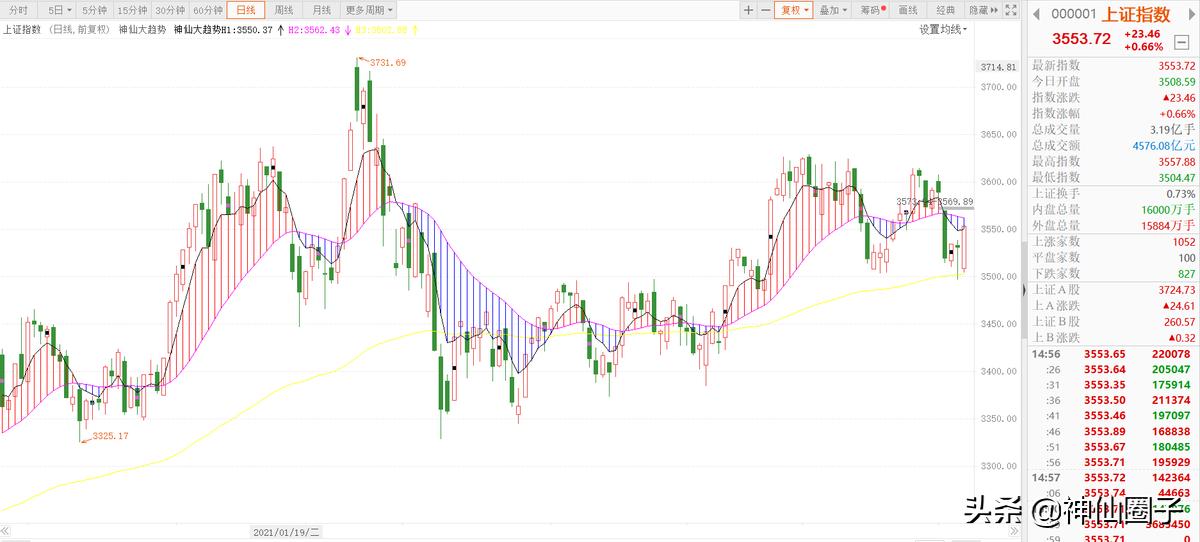Zoom out the chart with minus icon
This screenshot has height=542, width=1200.
(x=765, y=10)
